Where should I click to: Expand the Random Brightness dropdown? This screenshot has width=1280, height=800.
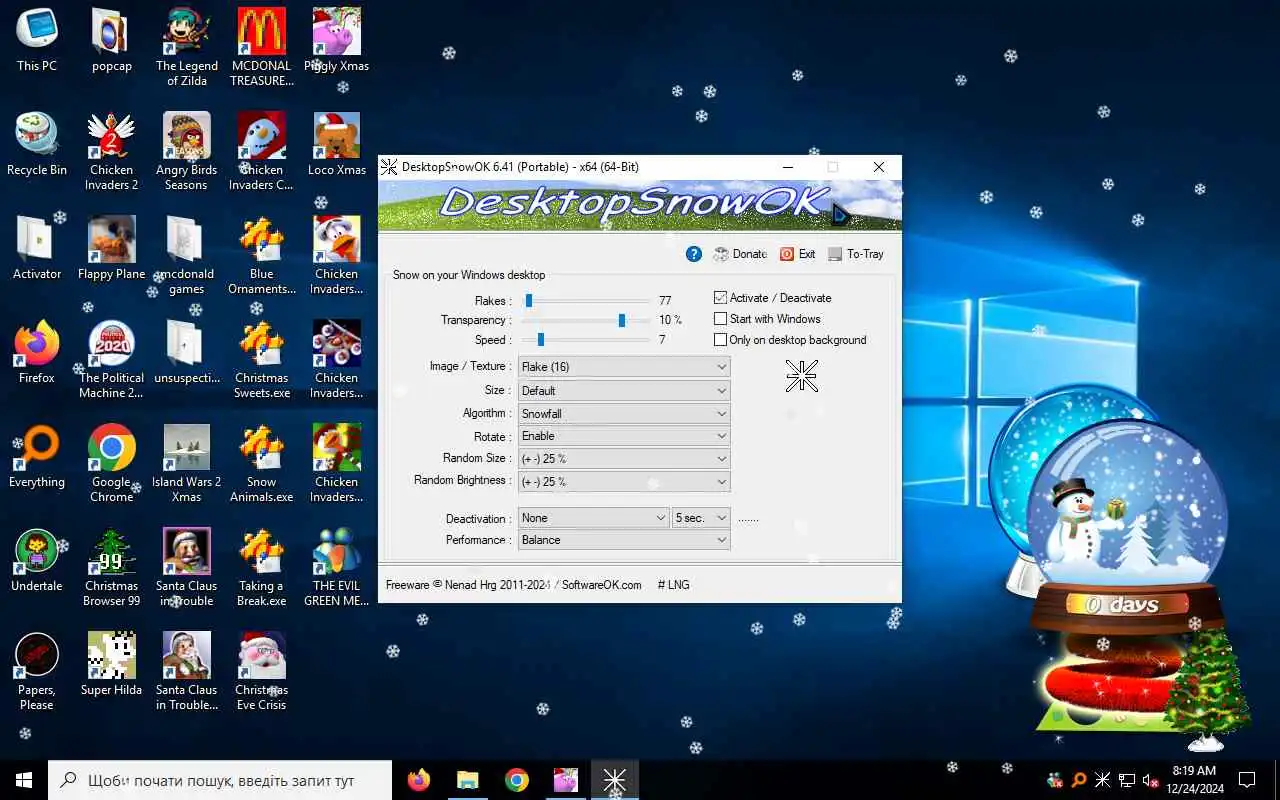(x=624, y=481)
